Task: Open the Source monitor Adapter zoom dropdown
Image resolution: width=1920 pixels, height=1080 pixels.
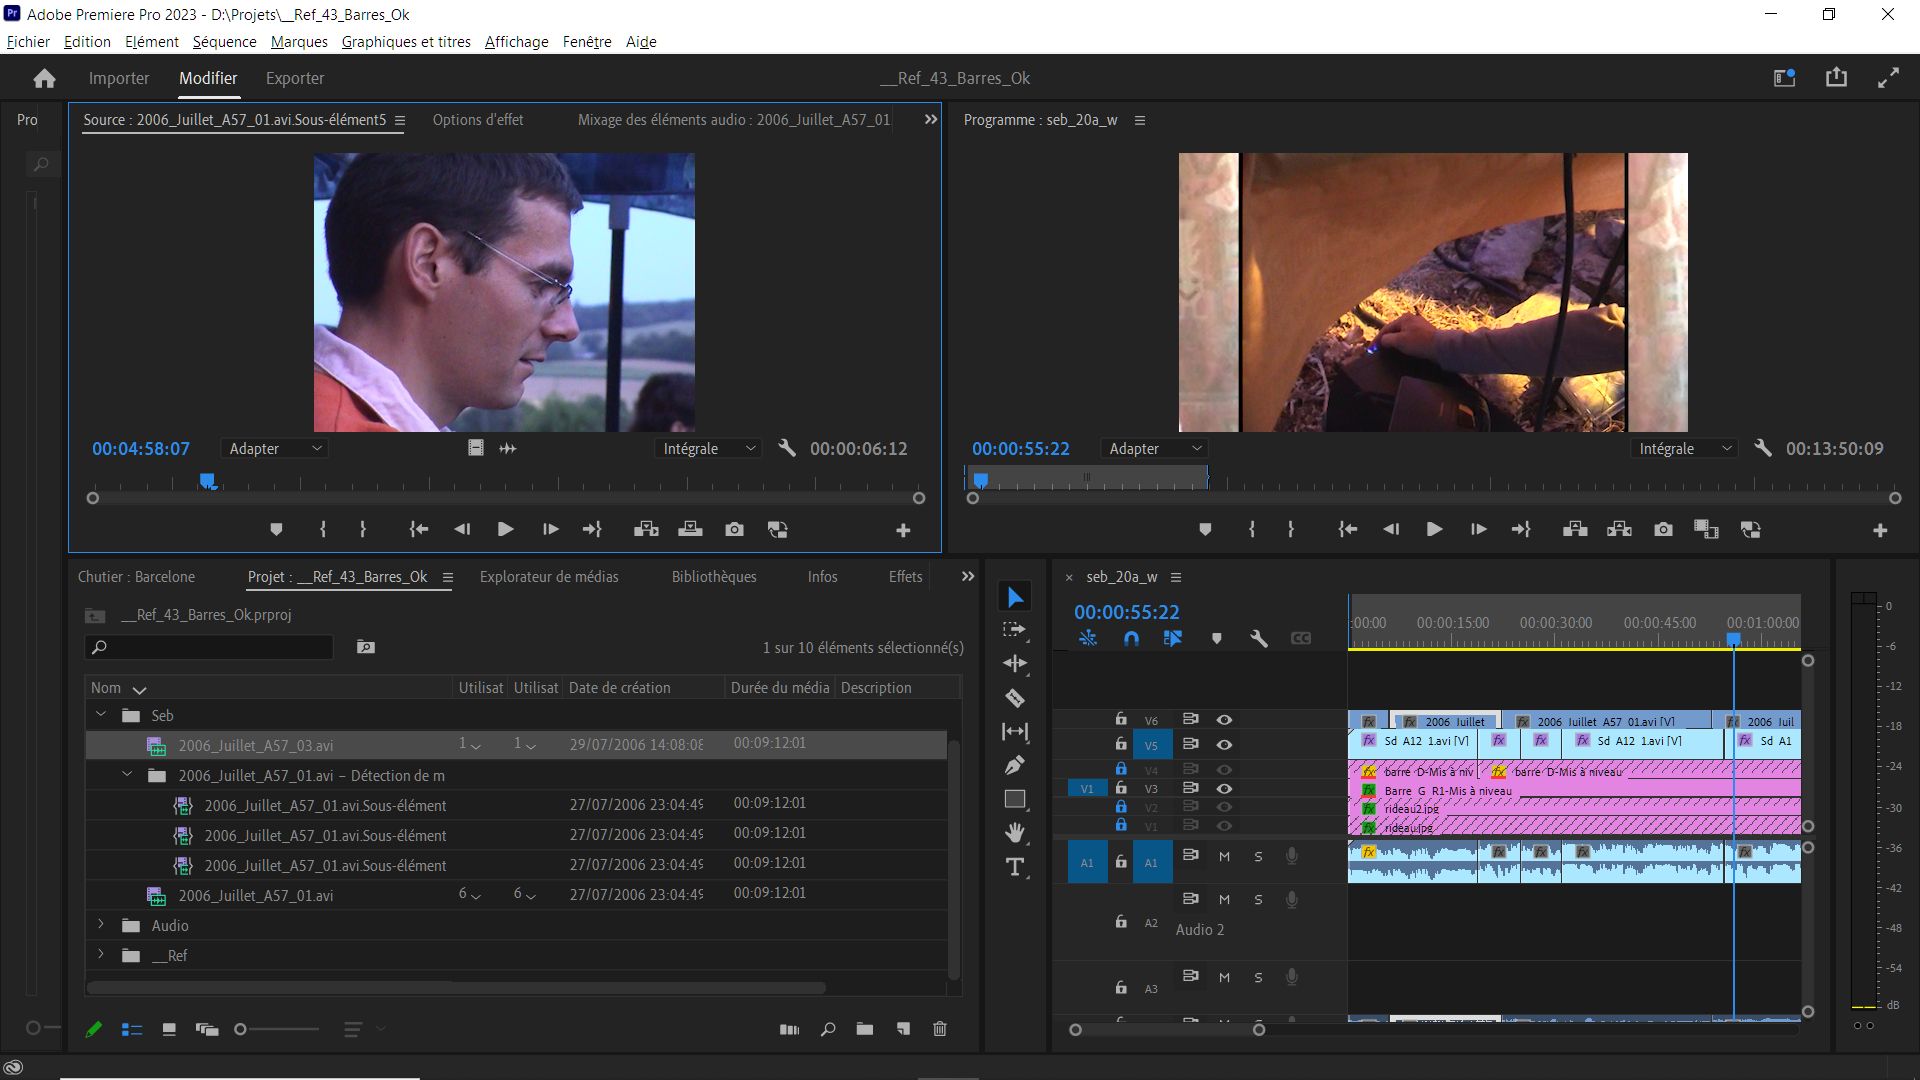Action: pyautogui.click(x=275, y=449)
